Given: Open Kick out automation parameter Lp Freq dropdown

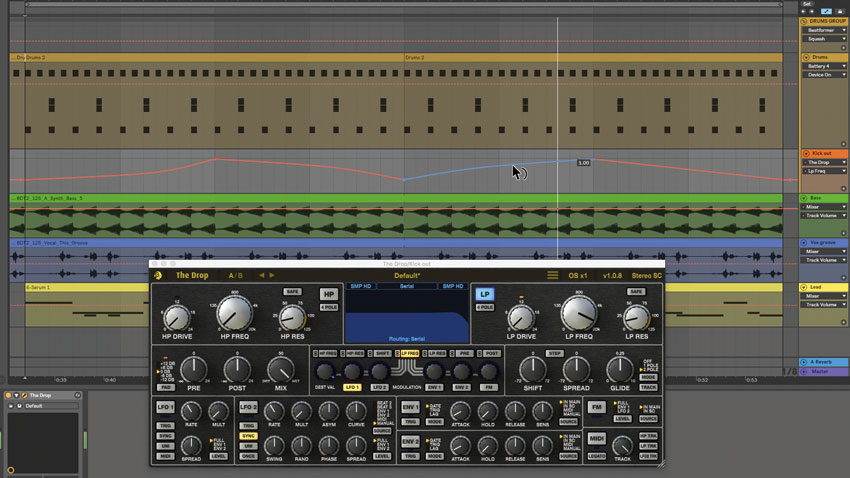Looking at the screenshot, I should click(x=824, y=171).
